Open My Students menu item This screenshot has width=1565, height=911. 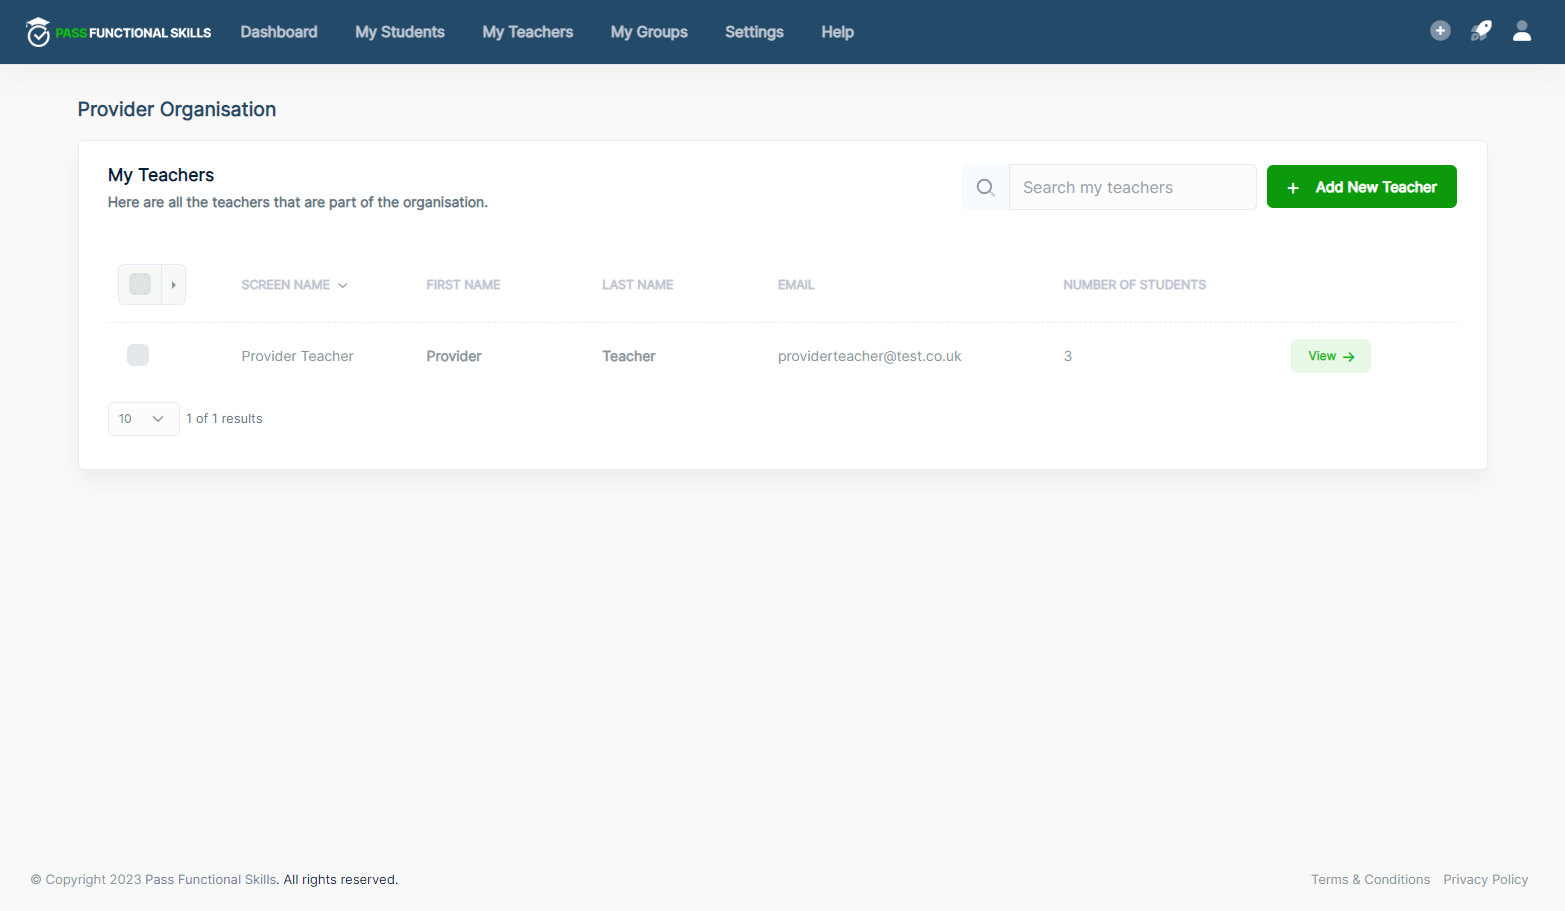pyautogui.click(x=400, y=32)
